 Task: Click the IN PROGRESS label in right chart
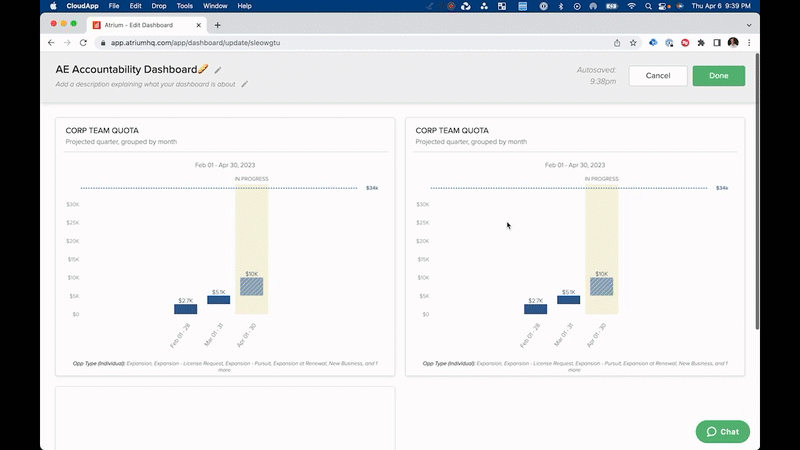tap(602, 179)
